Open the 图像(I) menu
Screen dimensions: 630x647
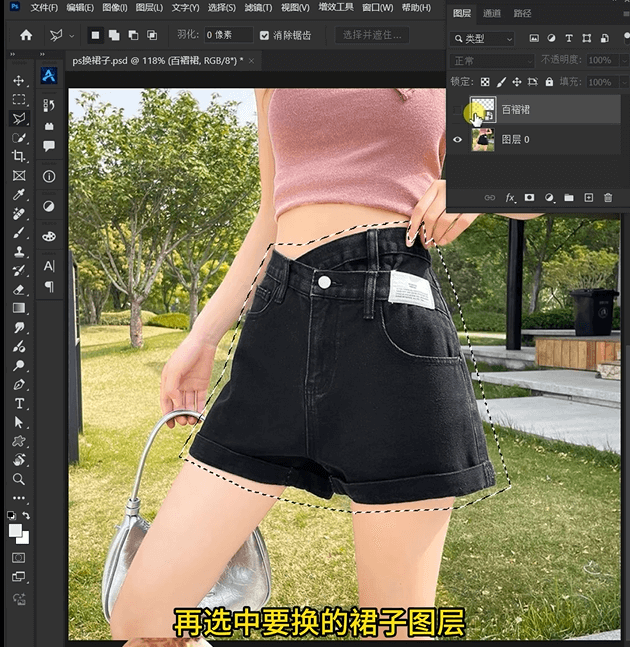pos(115,8)
